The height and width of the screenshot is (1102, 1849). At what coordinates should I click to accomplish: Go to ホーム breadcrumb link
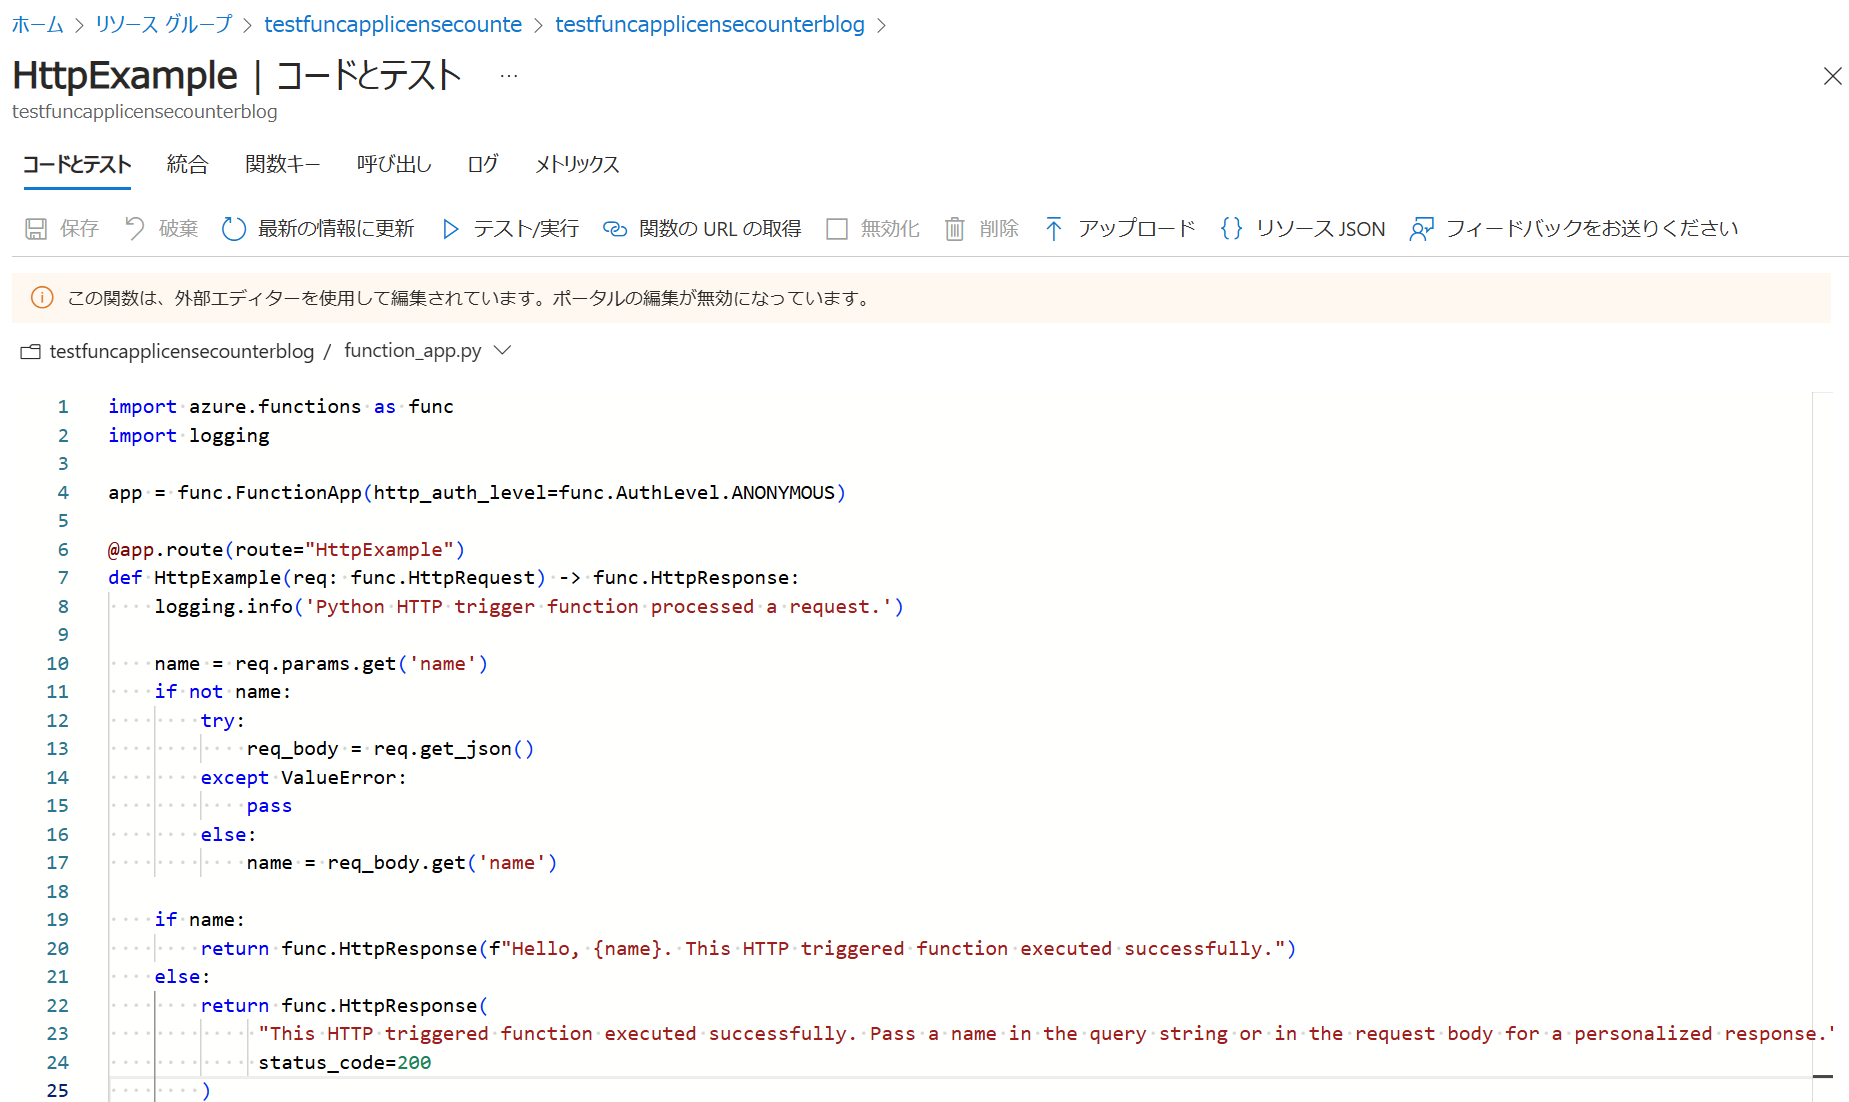coord(38,24)
